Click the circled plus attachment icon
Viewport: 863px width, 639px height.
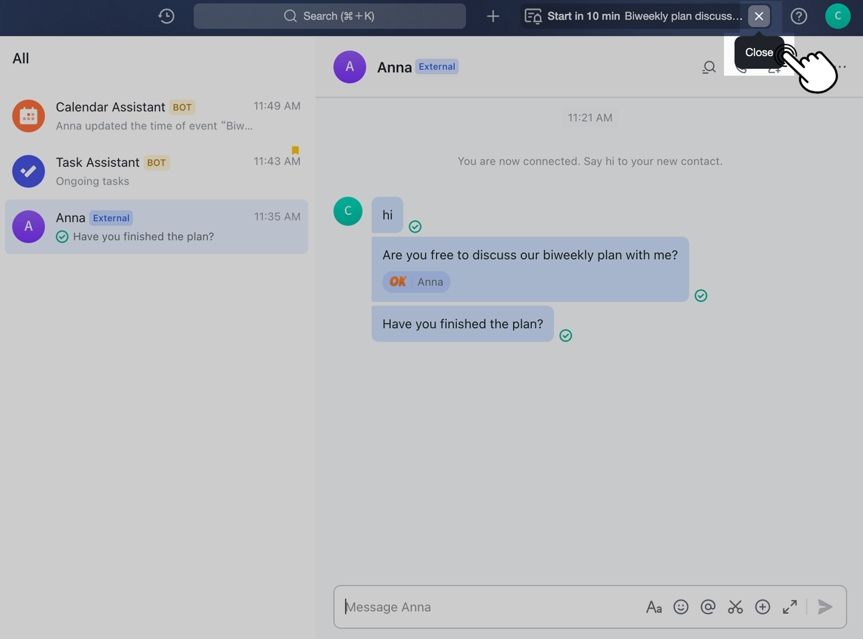pos(762,607)
